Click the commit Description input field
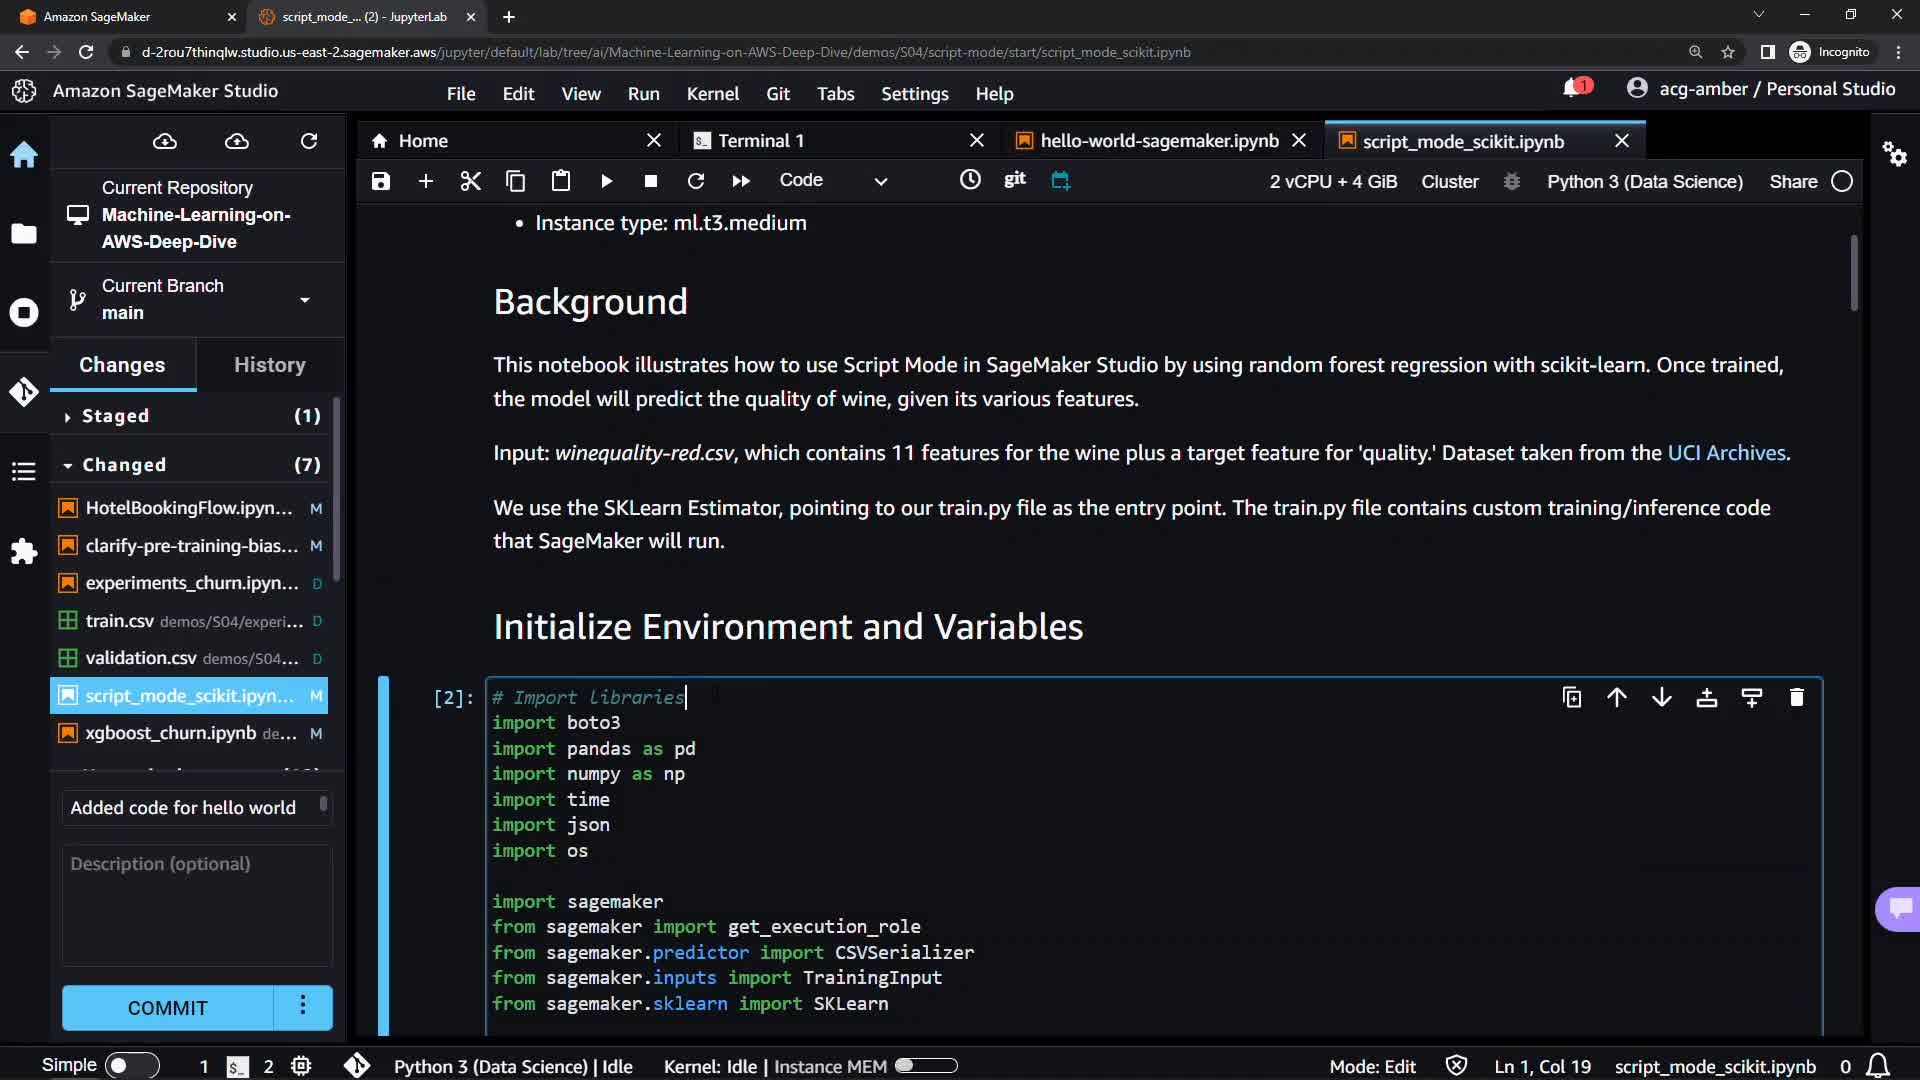This screenshot has width=1920, height=1080. (x=197, y=905)
